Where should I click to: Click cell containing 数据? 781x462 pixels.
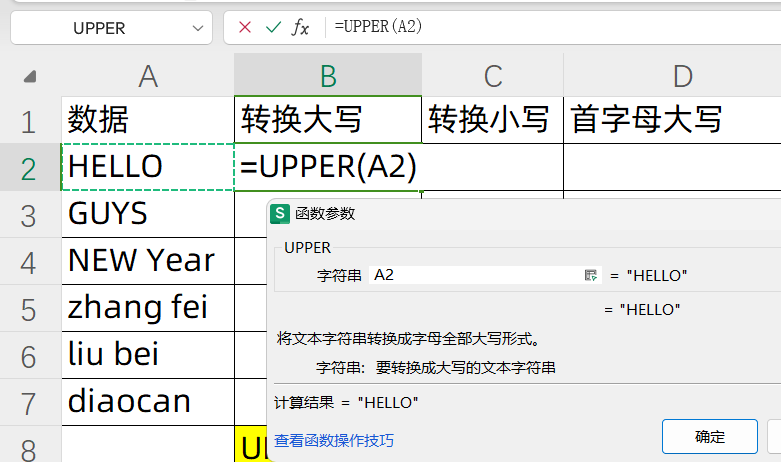point(148,120)
